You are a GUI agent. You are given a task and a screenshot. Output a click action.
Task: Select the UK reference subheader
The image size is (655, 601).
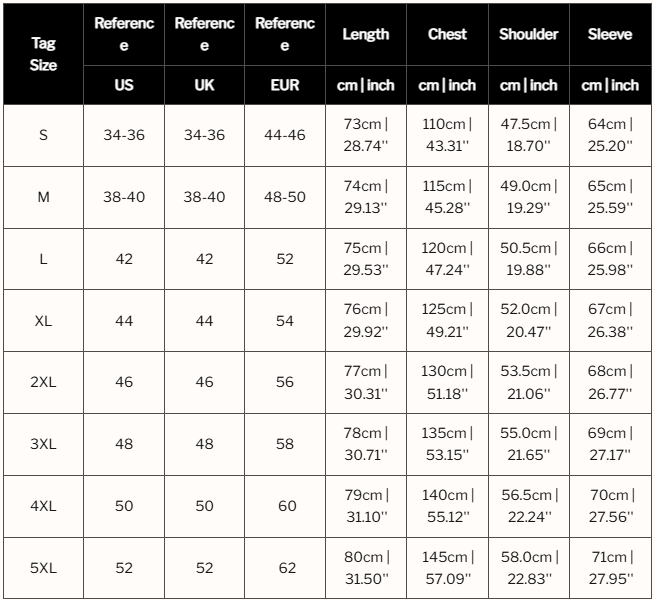point(204,85)
